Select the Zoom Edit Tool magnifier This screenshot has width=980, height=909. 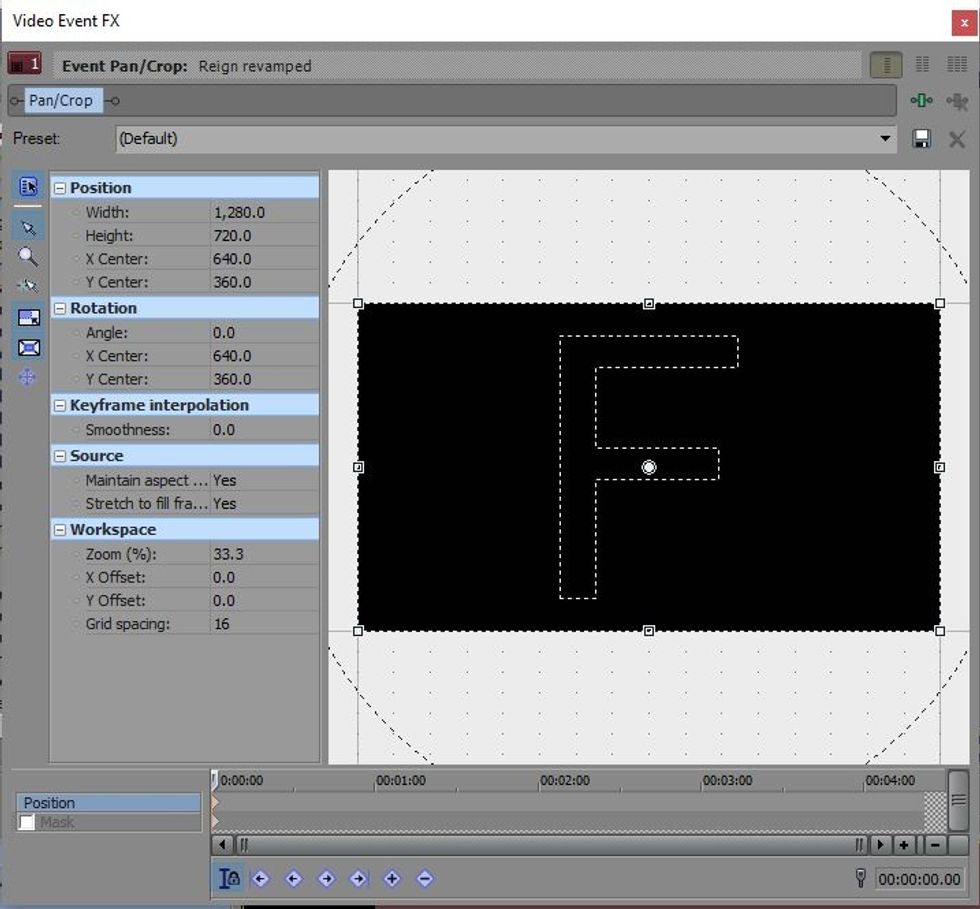[x=28, y=258]
